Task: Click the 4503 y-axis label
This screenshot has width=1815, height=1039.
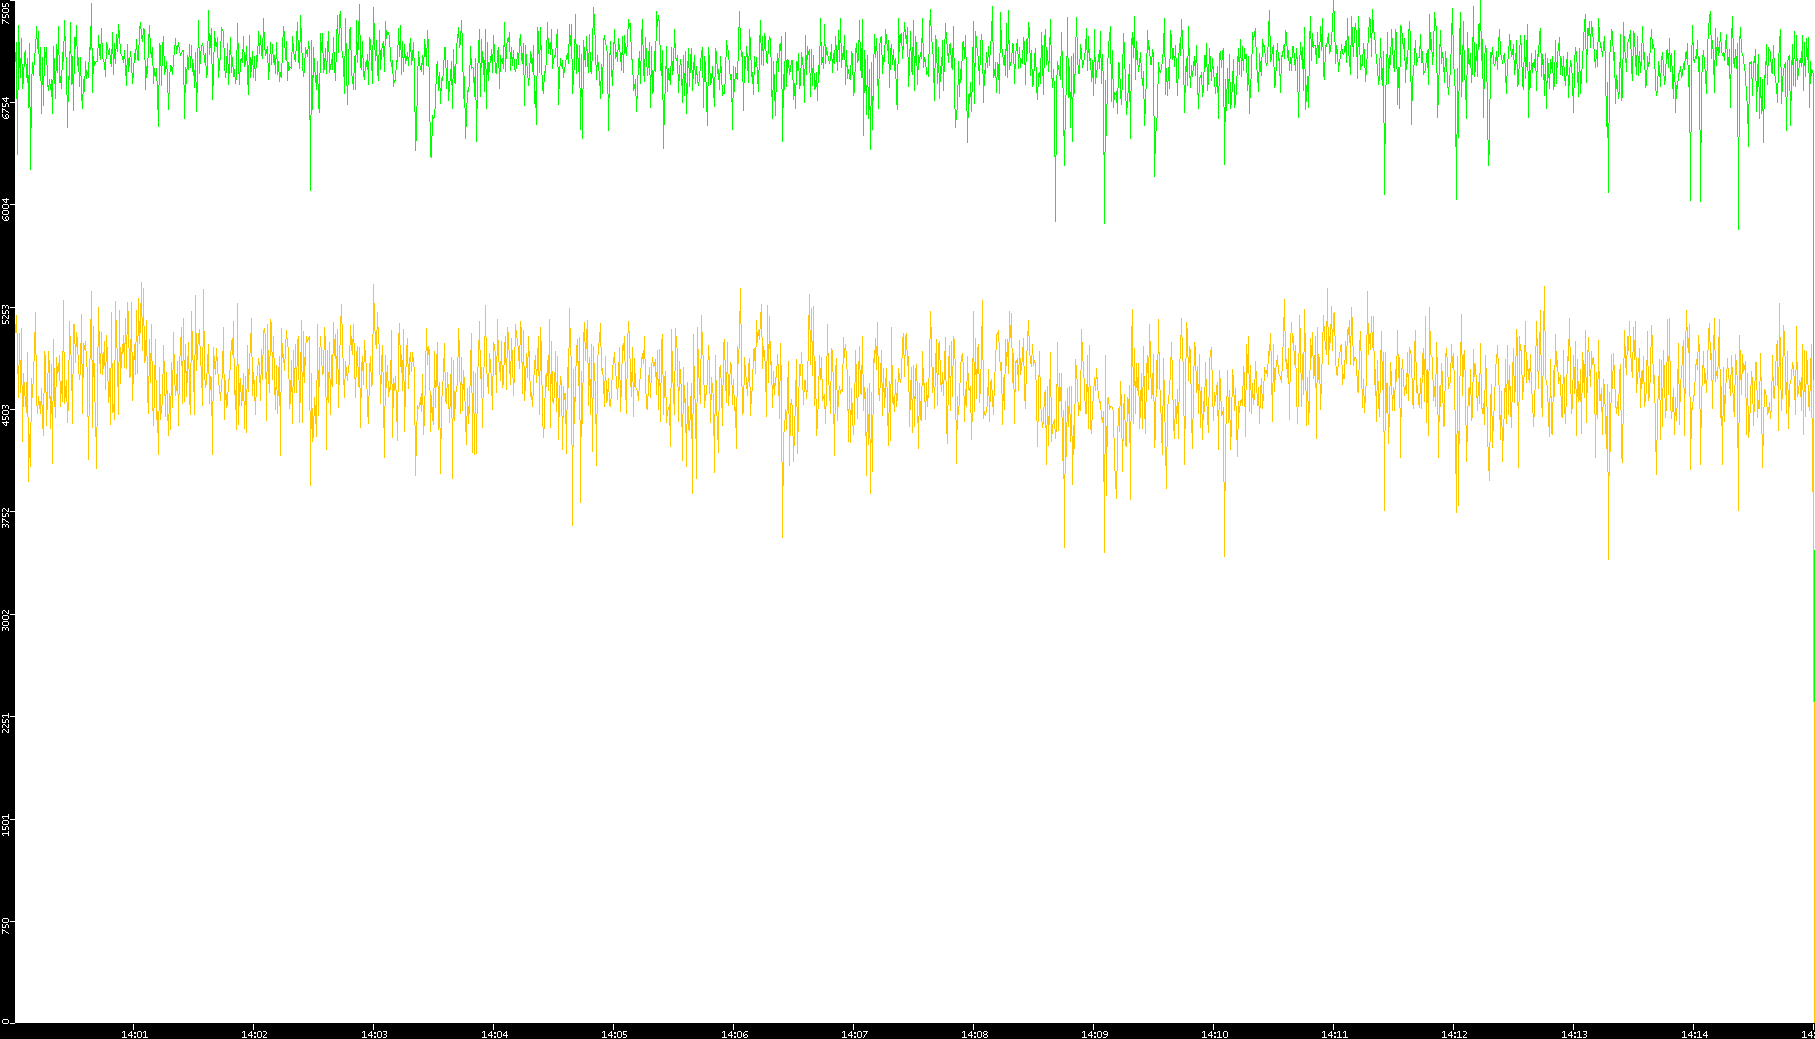Action: (6, 415)
